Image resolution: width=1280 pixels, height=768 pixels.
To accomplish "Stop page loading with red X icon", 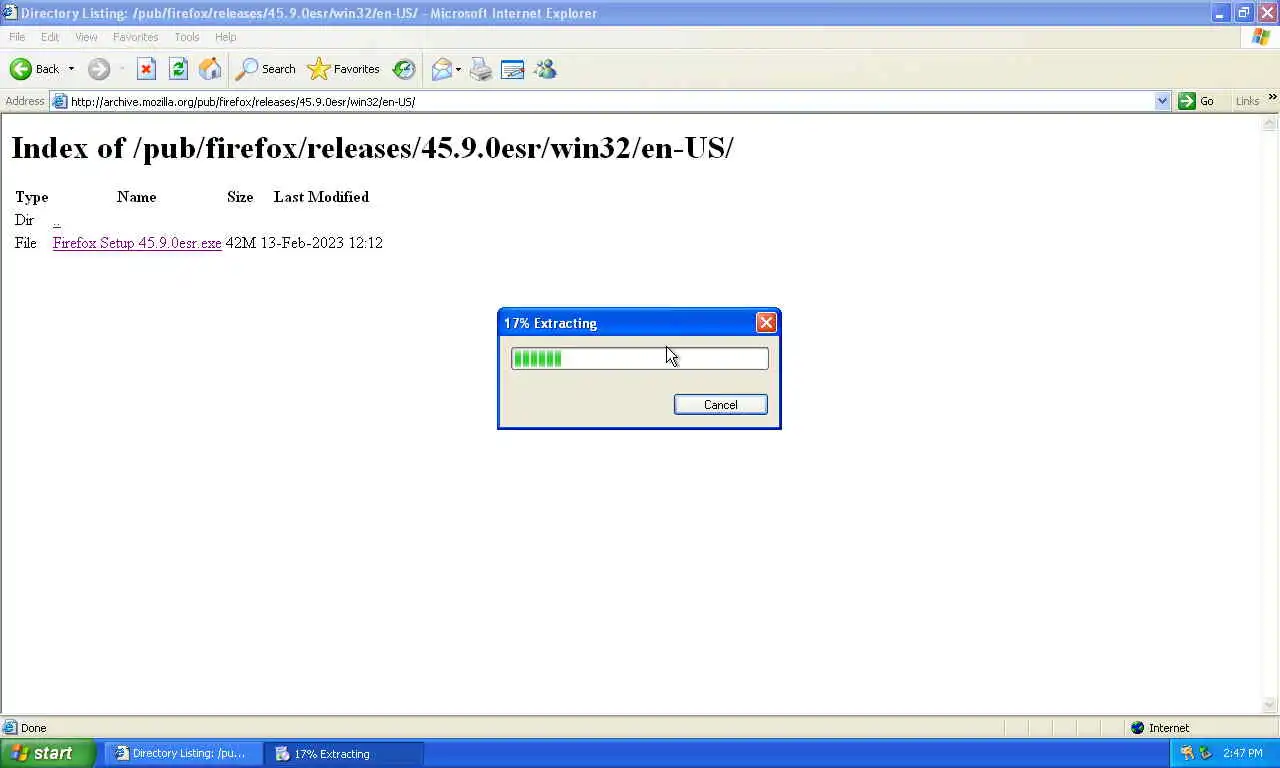I will tap(146, 69).
